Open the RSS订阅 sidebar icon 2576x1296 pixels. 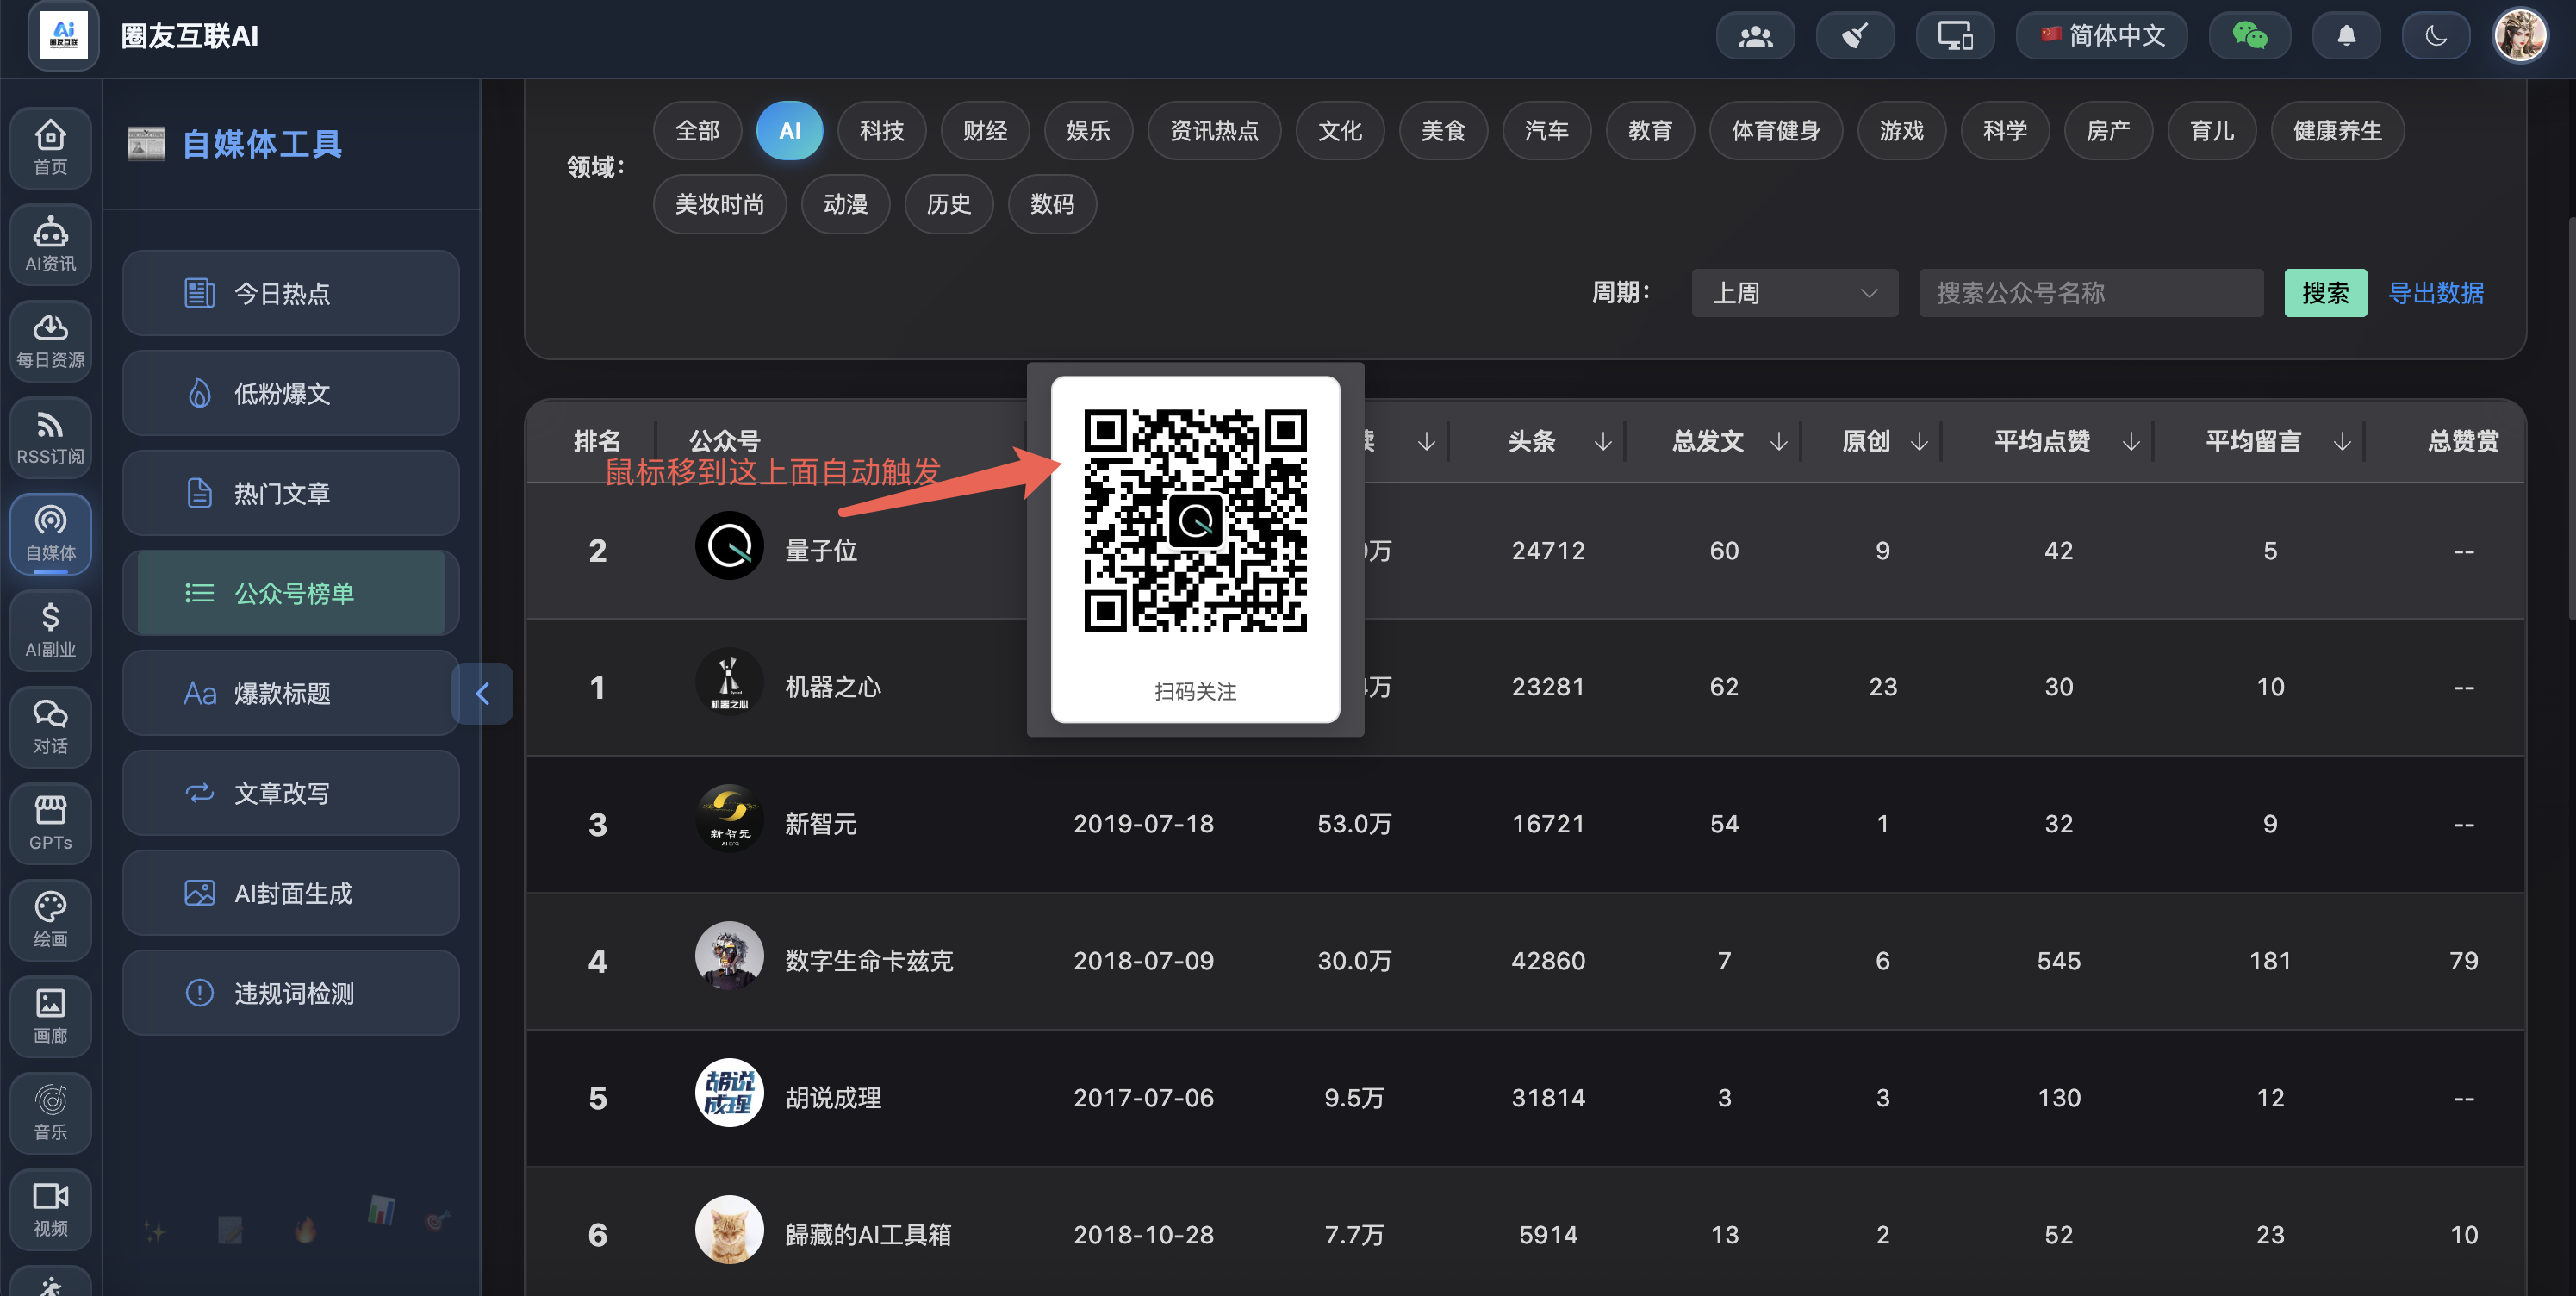50,437
